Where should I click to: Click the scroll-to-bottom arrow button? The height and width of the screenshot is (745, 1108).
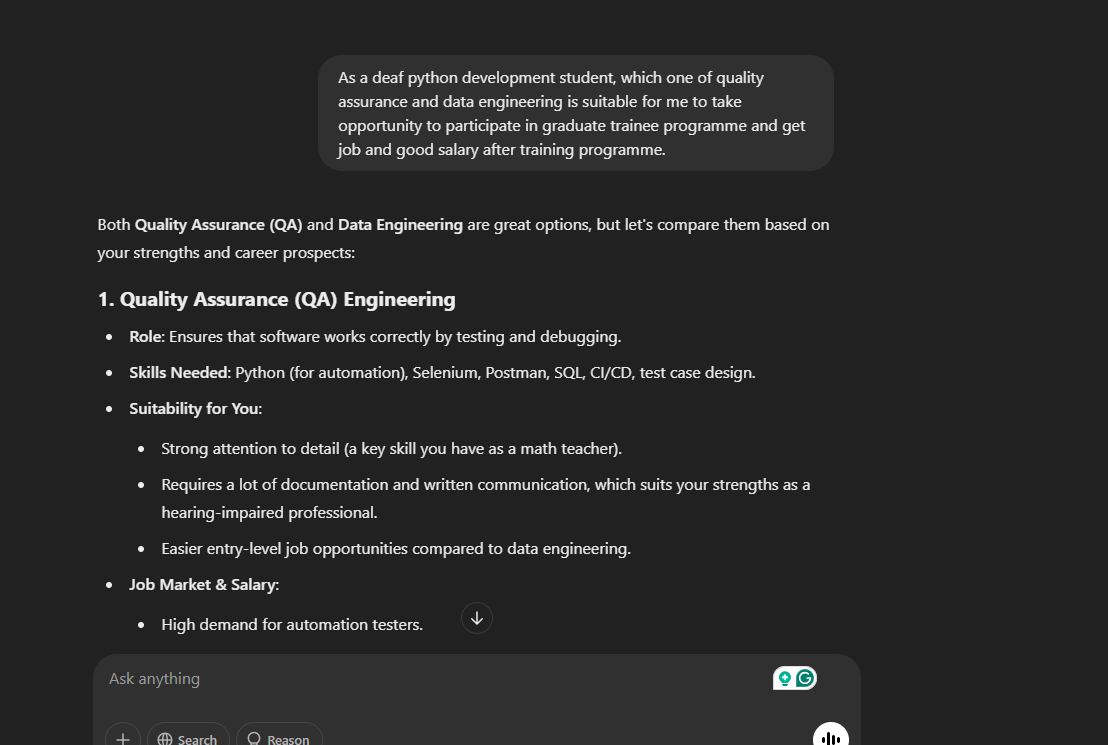477,618
